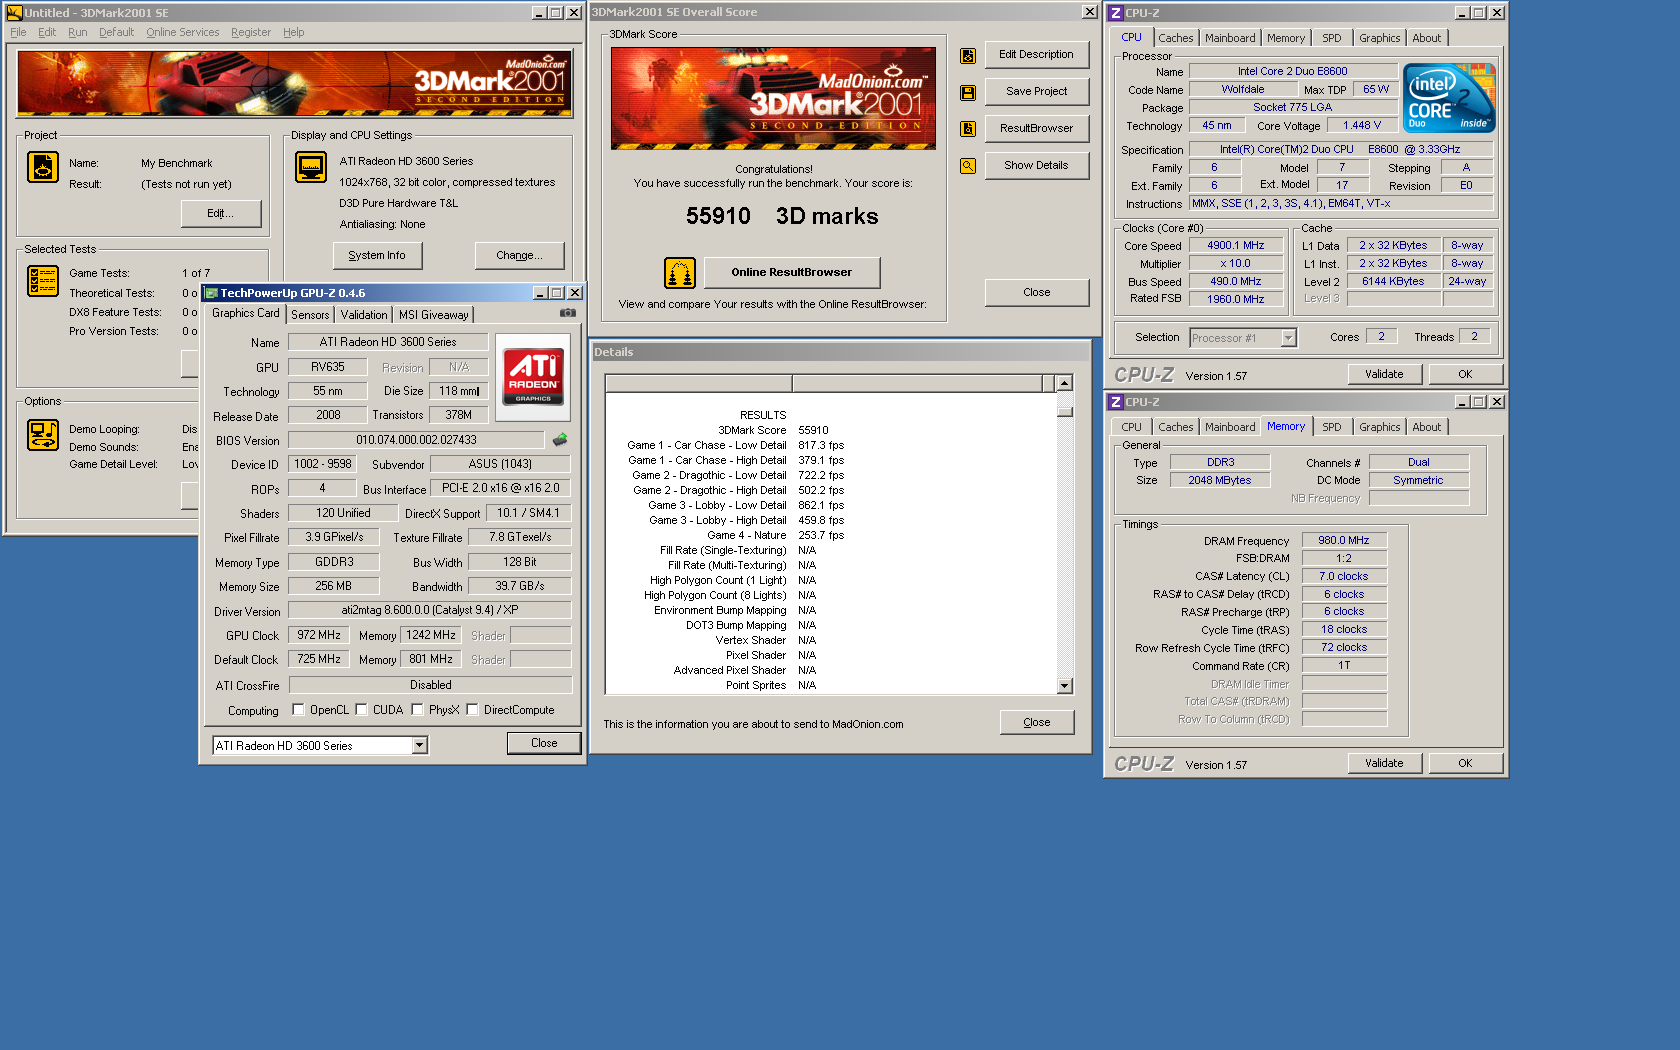The image size is (1680, 1050).
Task: Click the icon beside ResultBrowser button
Action: click(968, 129)
